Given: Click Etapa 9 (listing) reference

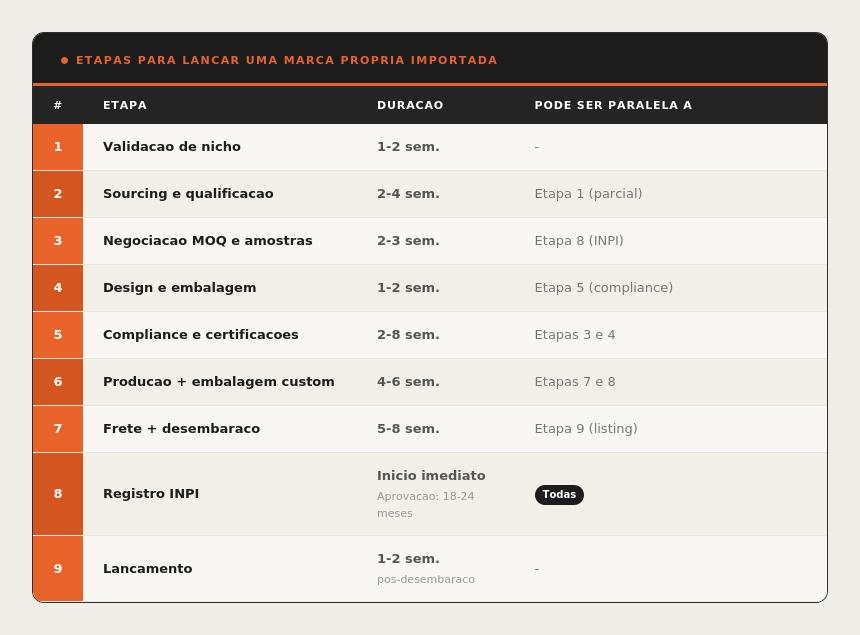Looking at the screenshot, I should [x=586, y=429].
